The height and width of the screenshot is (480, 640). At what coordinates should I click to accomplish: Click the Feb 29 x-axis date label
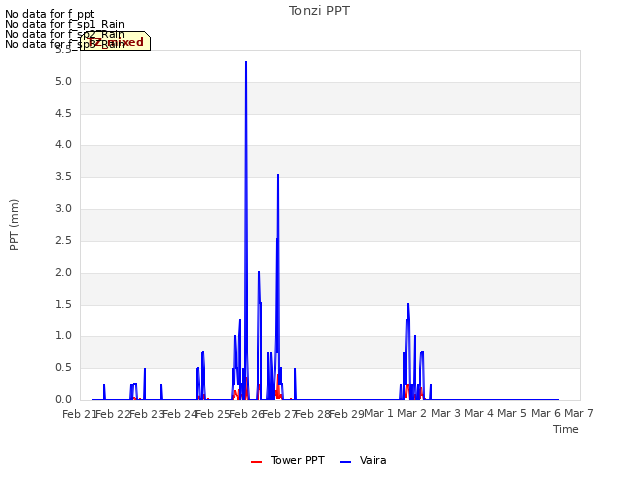[x=346, y=414]
